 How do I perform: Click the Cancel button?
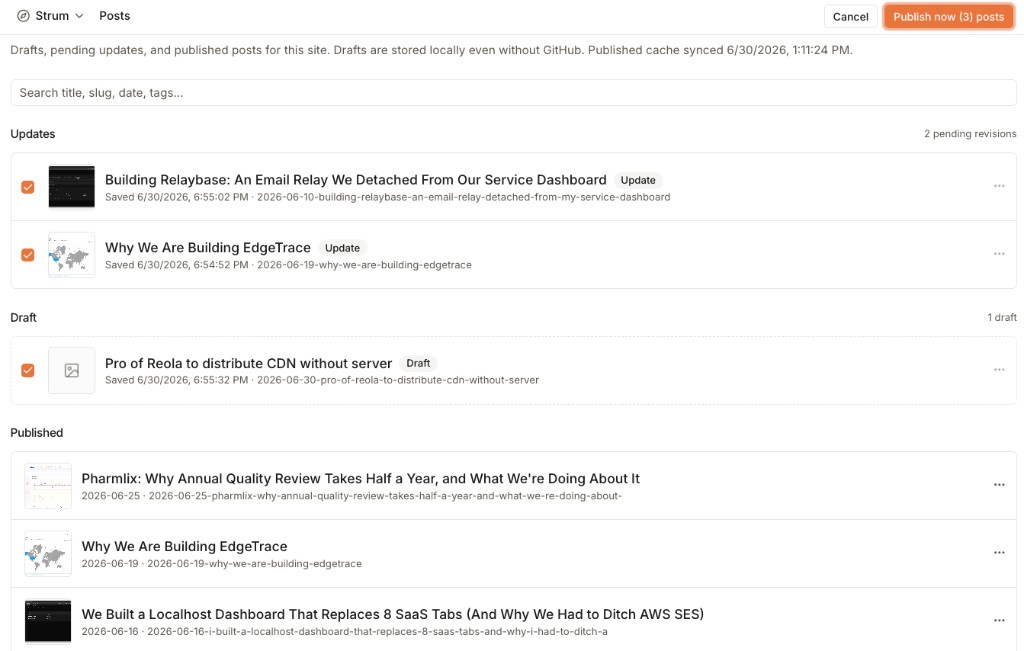850,17
